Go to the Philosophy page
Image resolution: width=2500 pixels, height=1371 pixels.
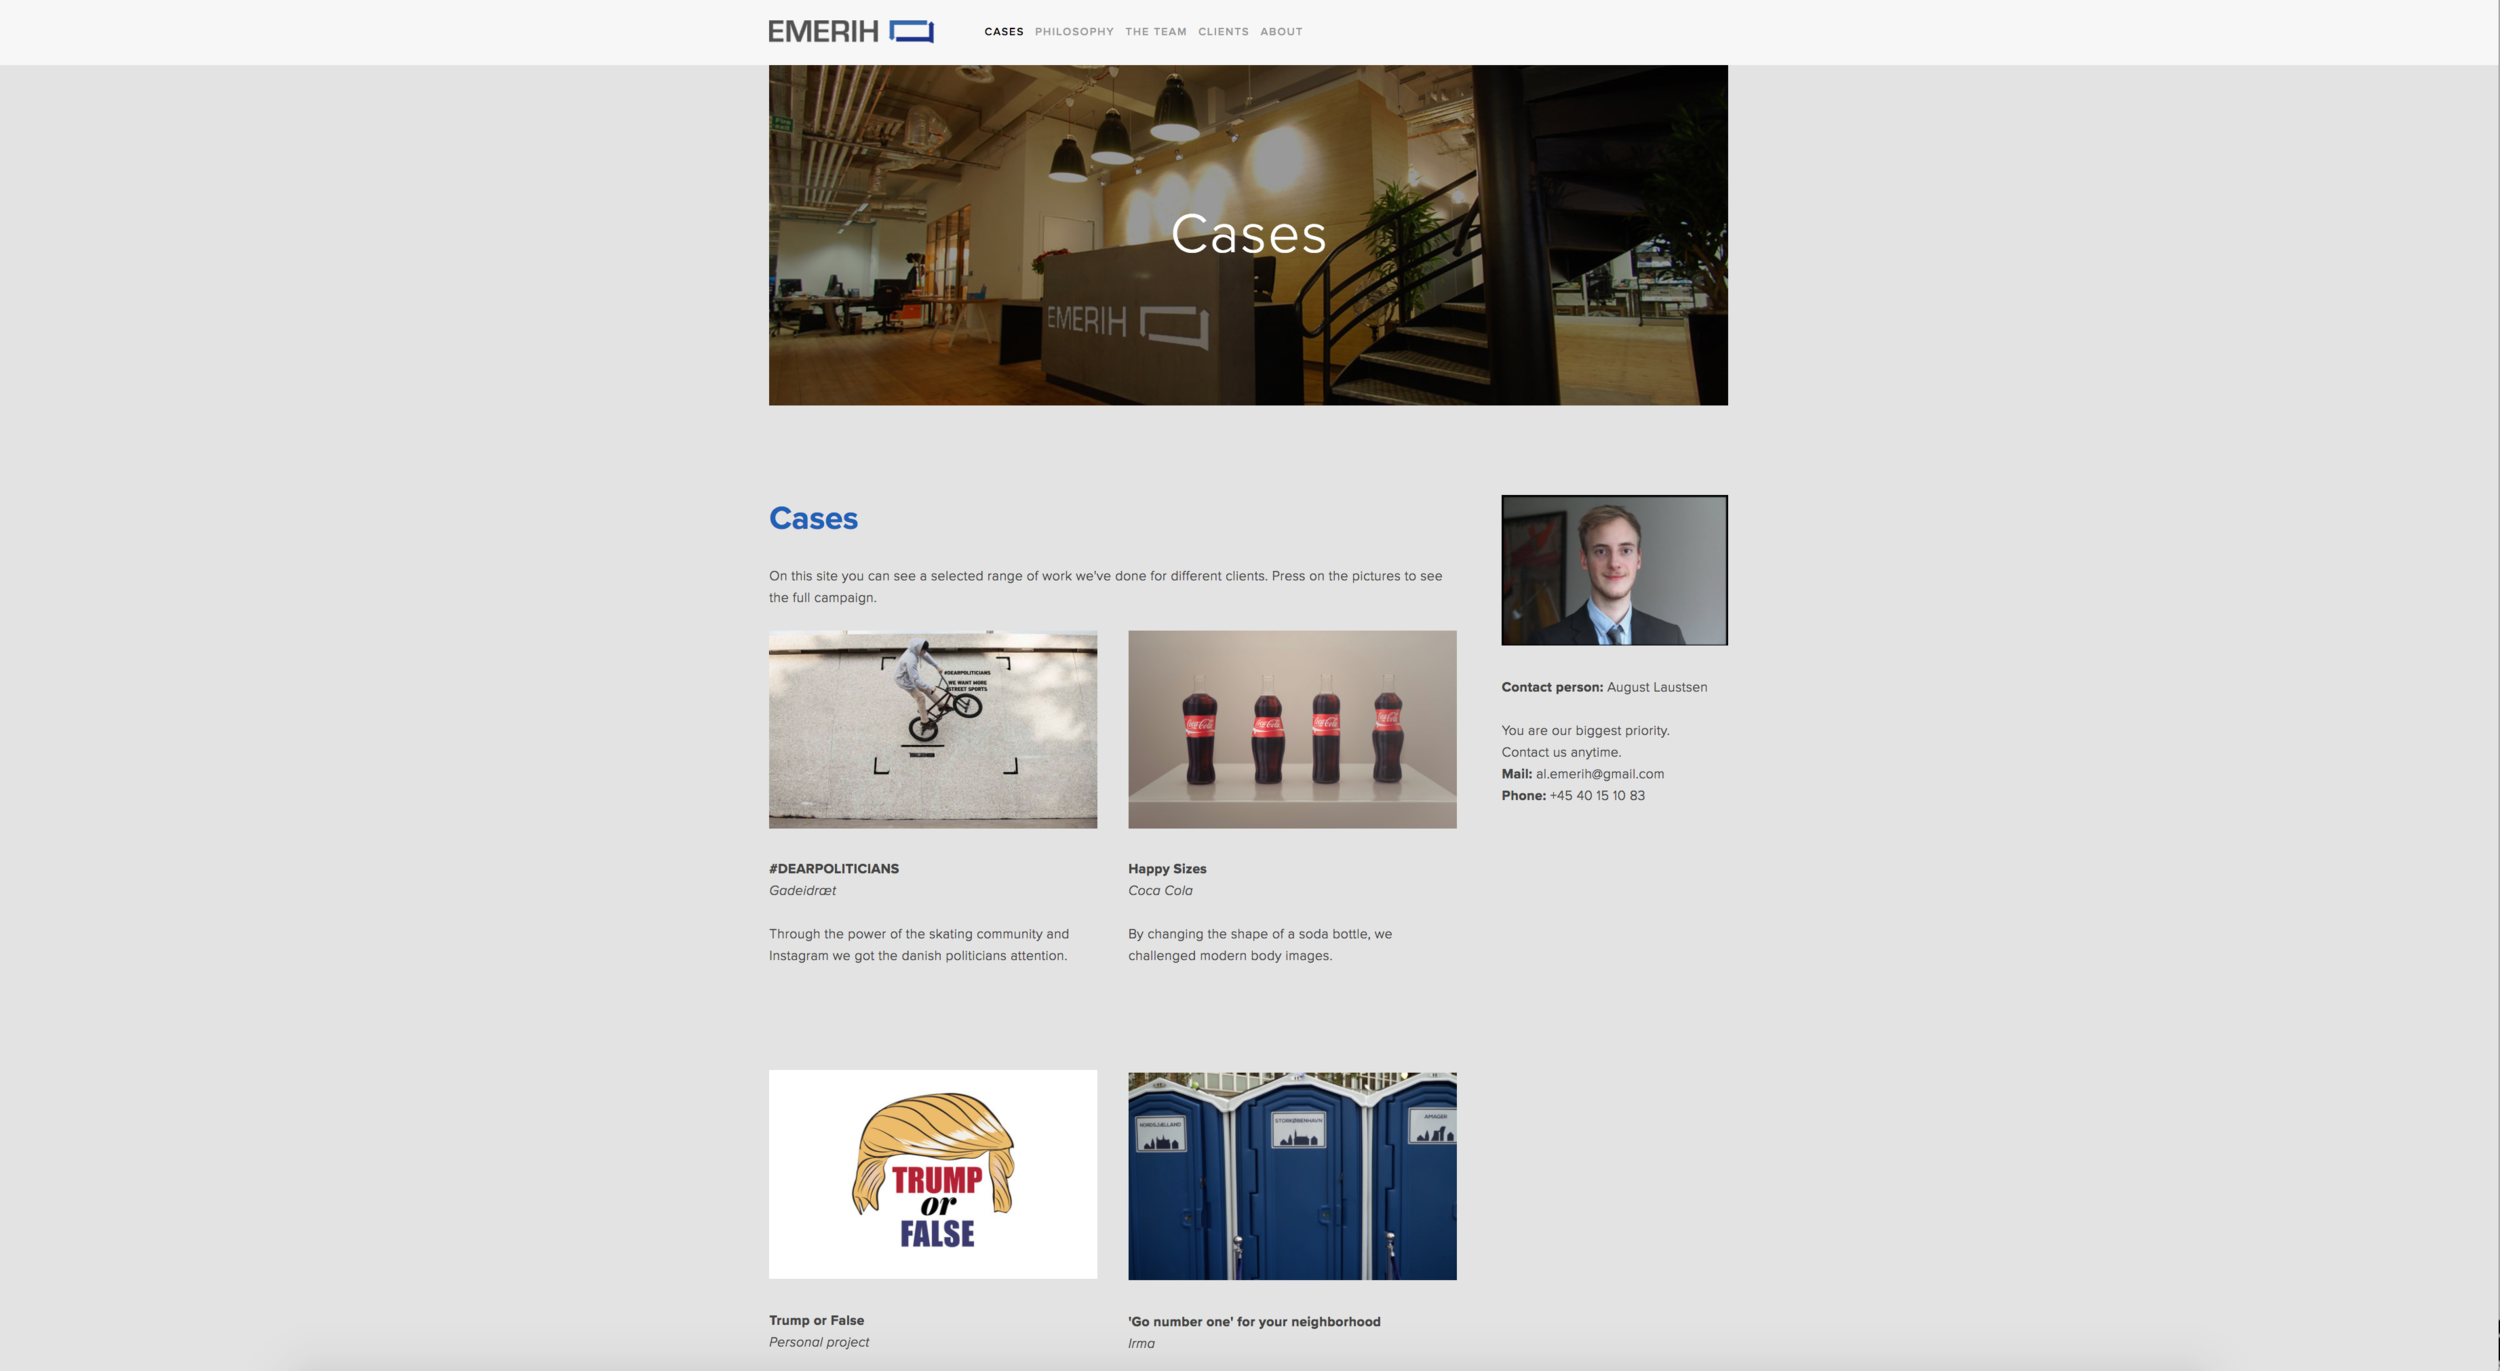(x=1073, y=32)
